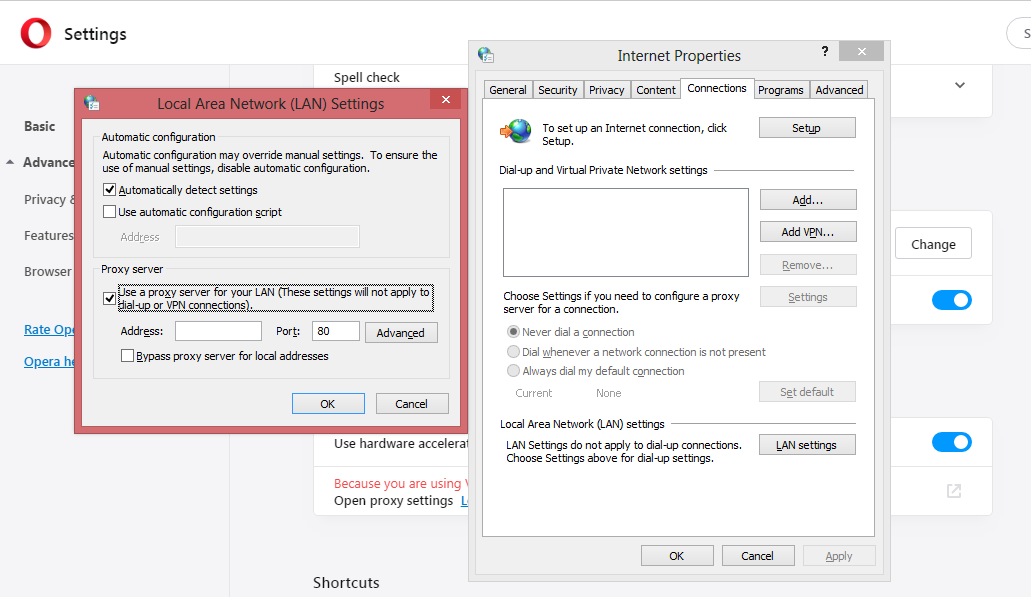This screenshot has height=597, width=1031.
Task: Click the Add VPN button
Action: pos(807,231)
